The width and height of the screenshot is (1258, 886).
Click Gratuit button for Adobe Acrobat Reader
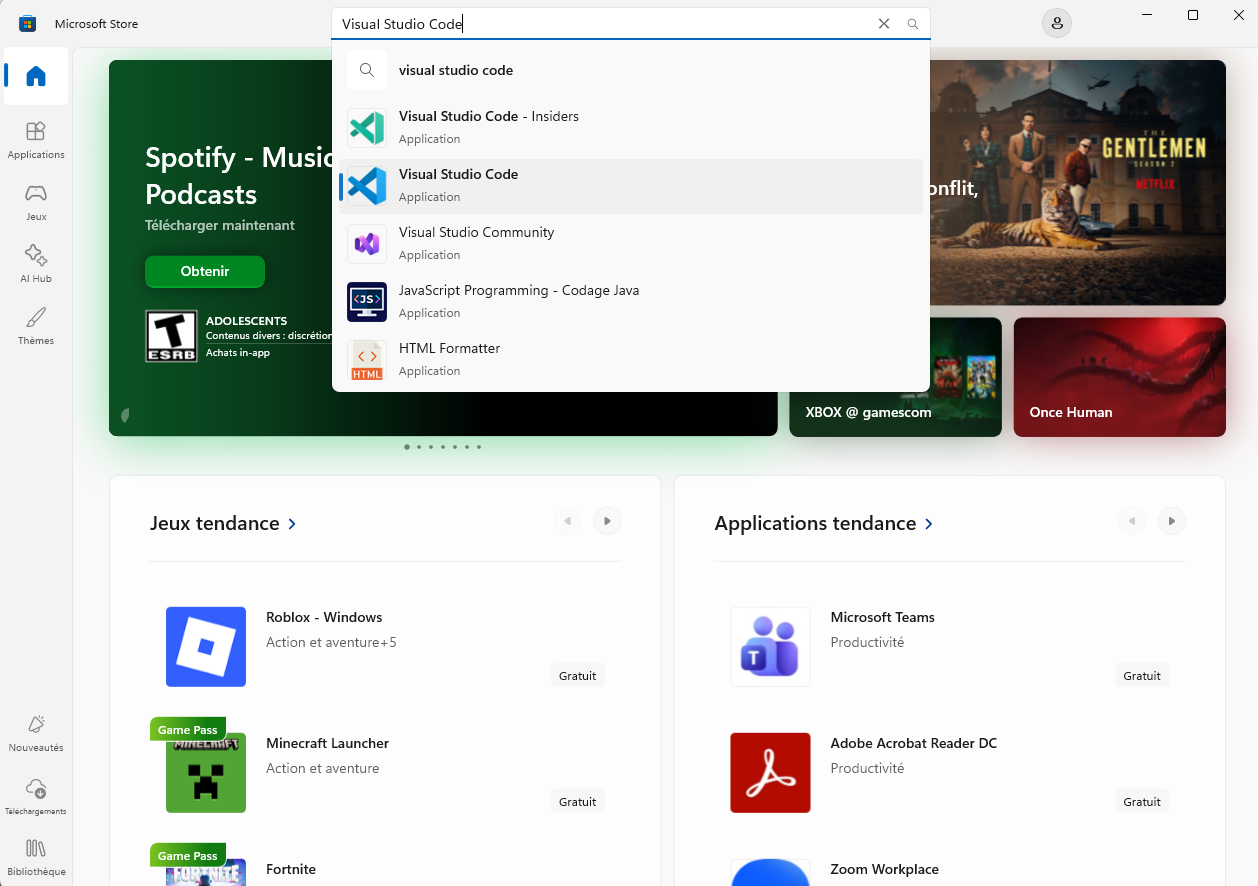coord(1142,802)
